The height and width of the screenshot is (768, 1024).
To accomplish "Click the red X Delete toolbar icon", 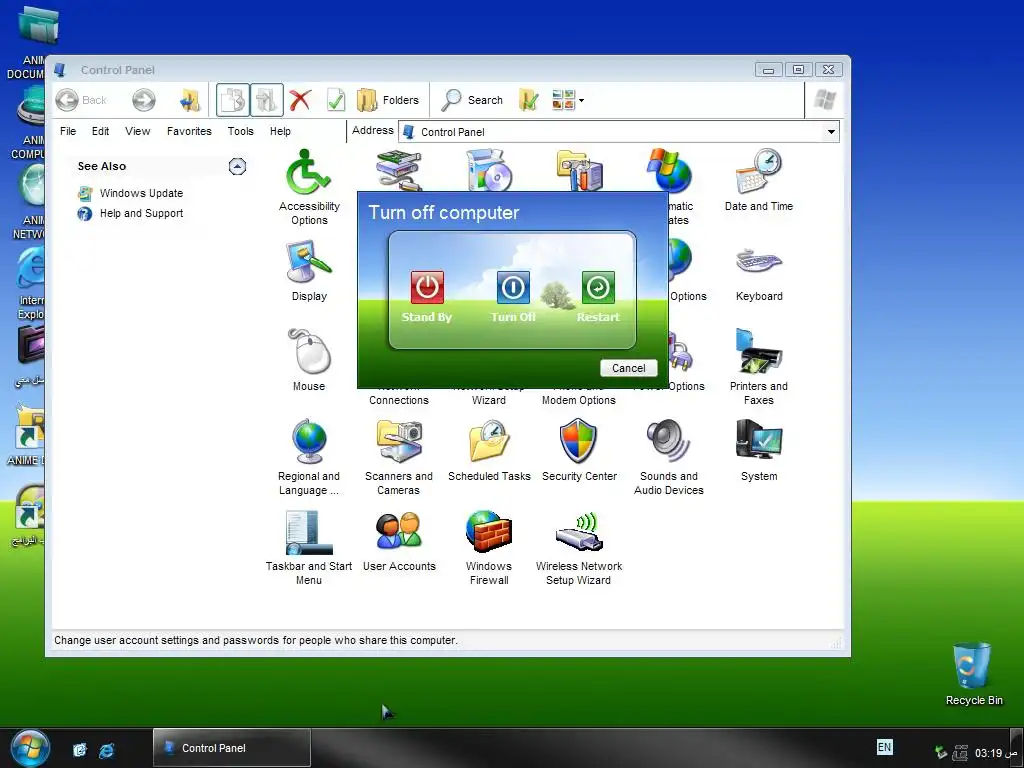I will point(300,100).
